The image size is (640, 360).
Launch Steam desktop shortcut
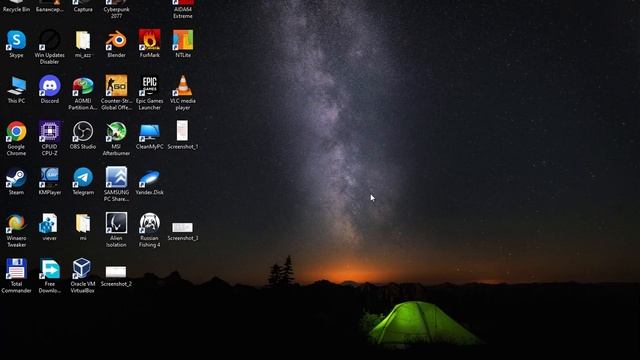[16, 181]
